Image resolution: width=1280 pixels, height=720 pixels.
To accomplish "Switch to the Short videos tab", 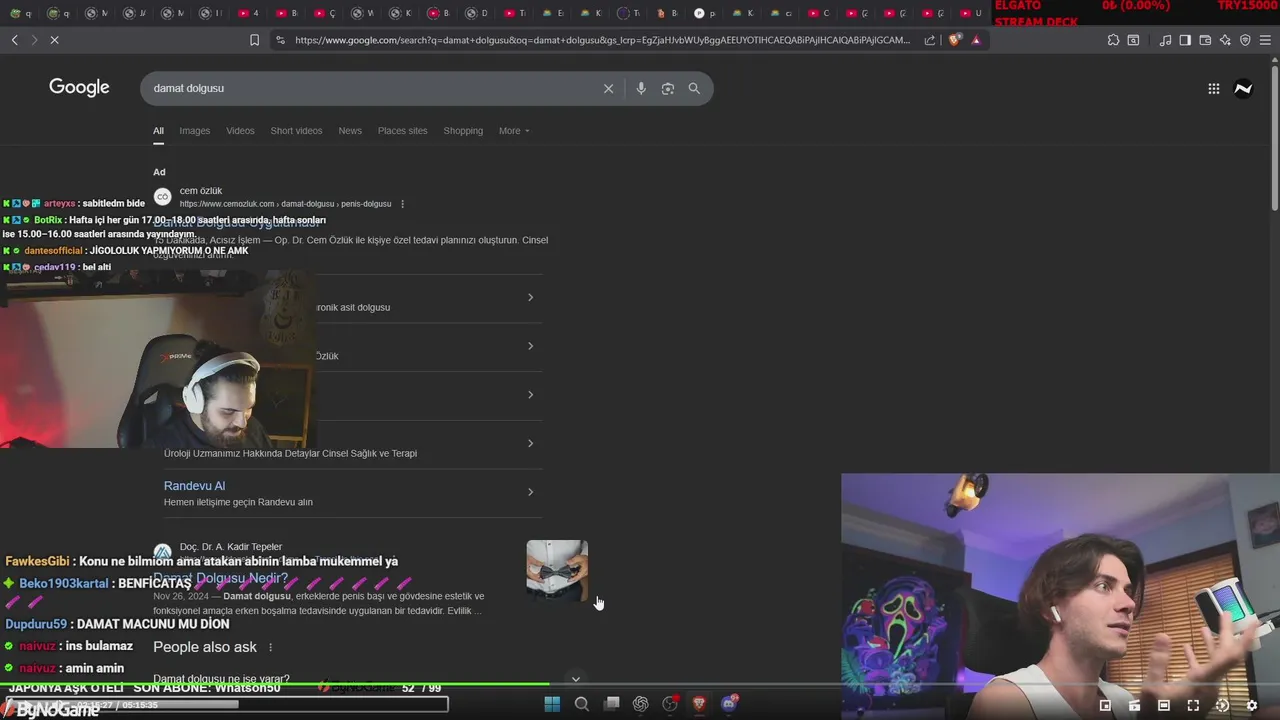I will [x=296, y=131].
